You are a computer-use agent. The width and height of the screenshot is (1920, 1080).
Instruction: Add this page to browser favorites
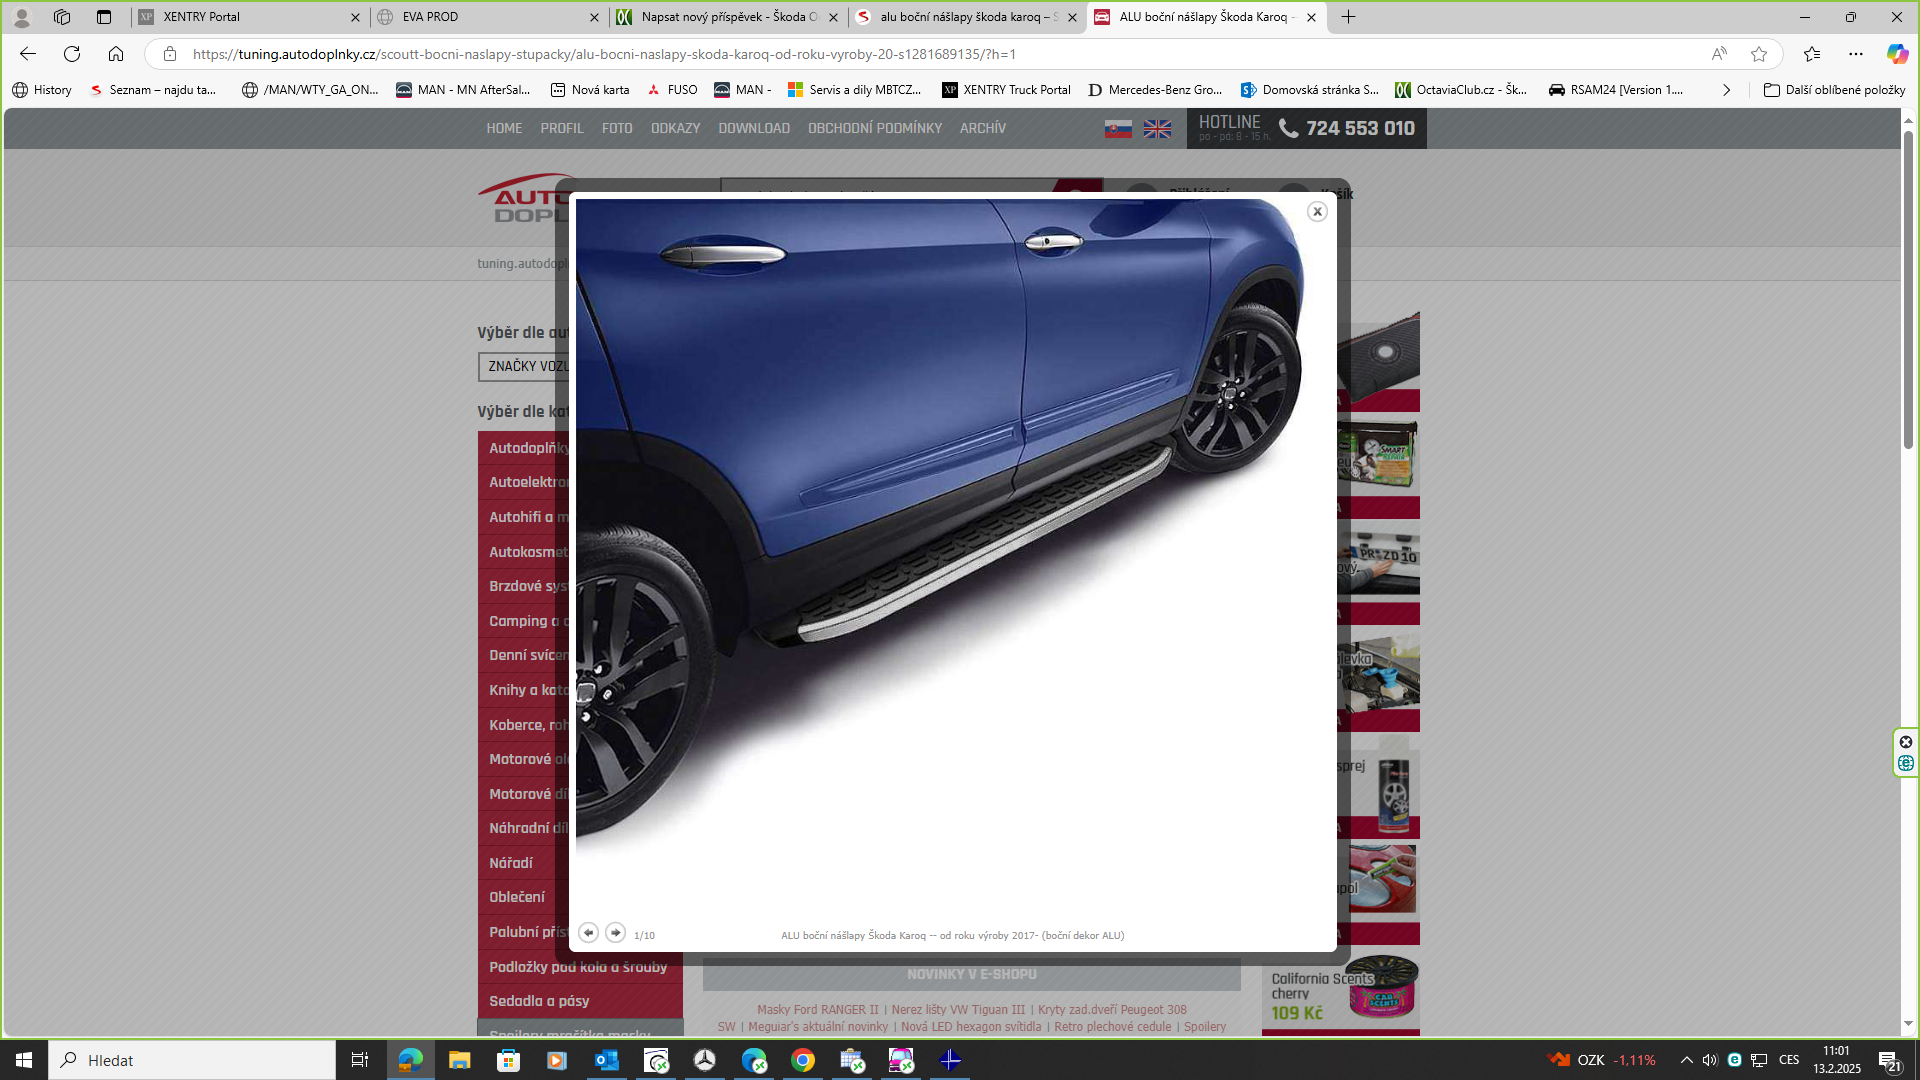tap(1759, 54)
